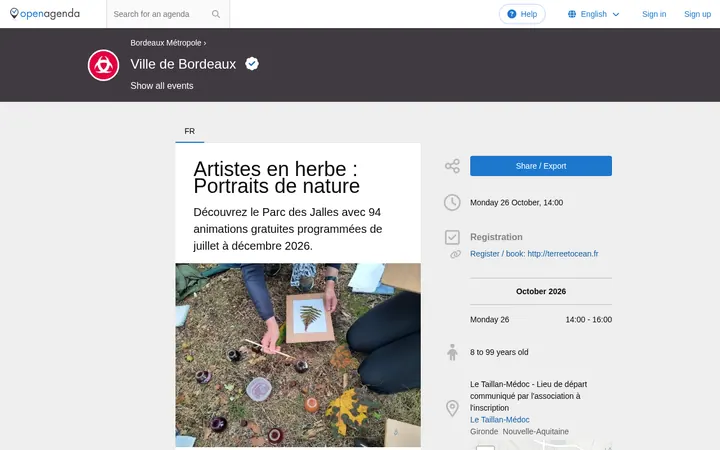Open the Help button
This screenshot has width=720, height=450.
pos(522,14)
